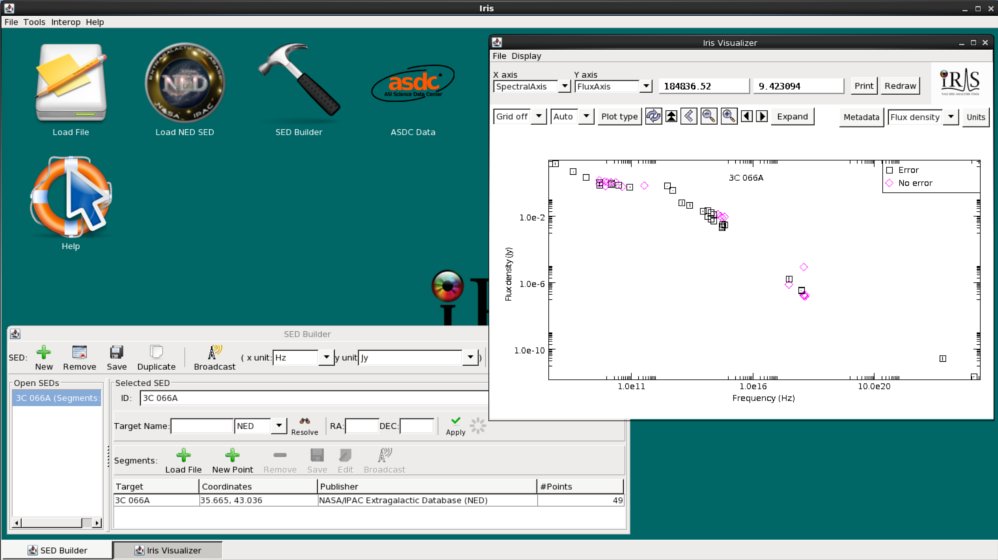Add a segment with the New Point icon
998x560 pixels.
point(232,457)
